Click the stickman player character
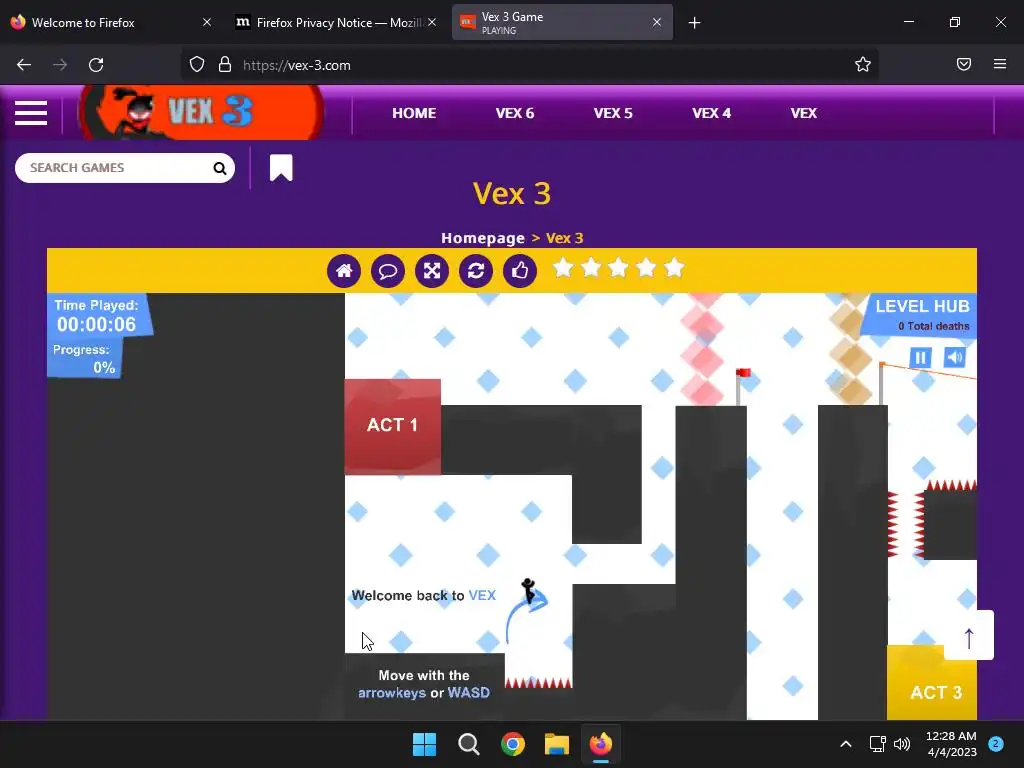This screenshot has height=768, width=1024. click(x=528, y=591)
